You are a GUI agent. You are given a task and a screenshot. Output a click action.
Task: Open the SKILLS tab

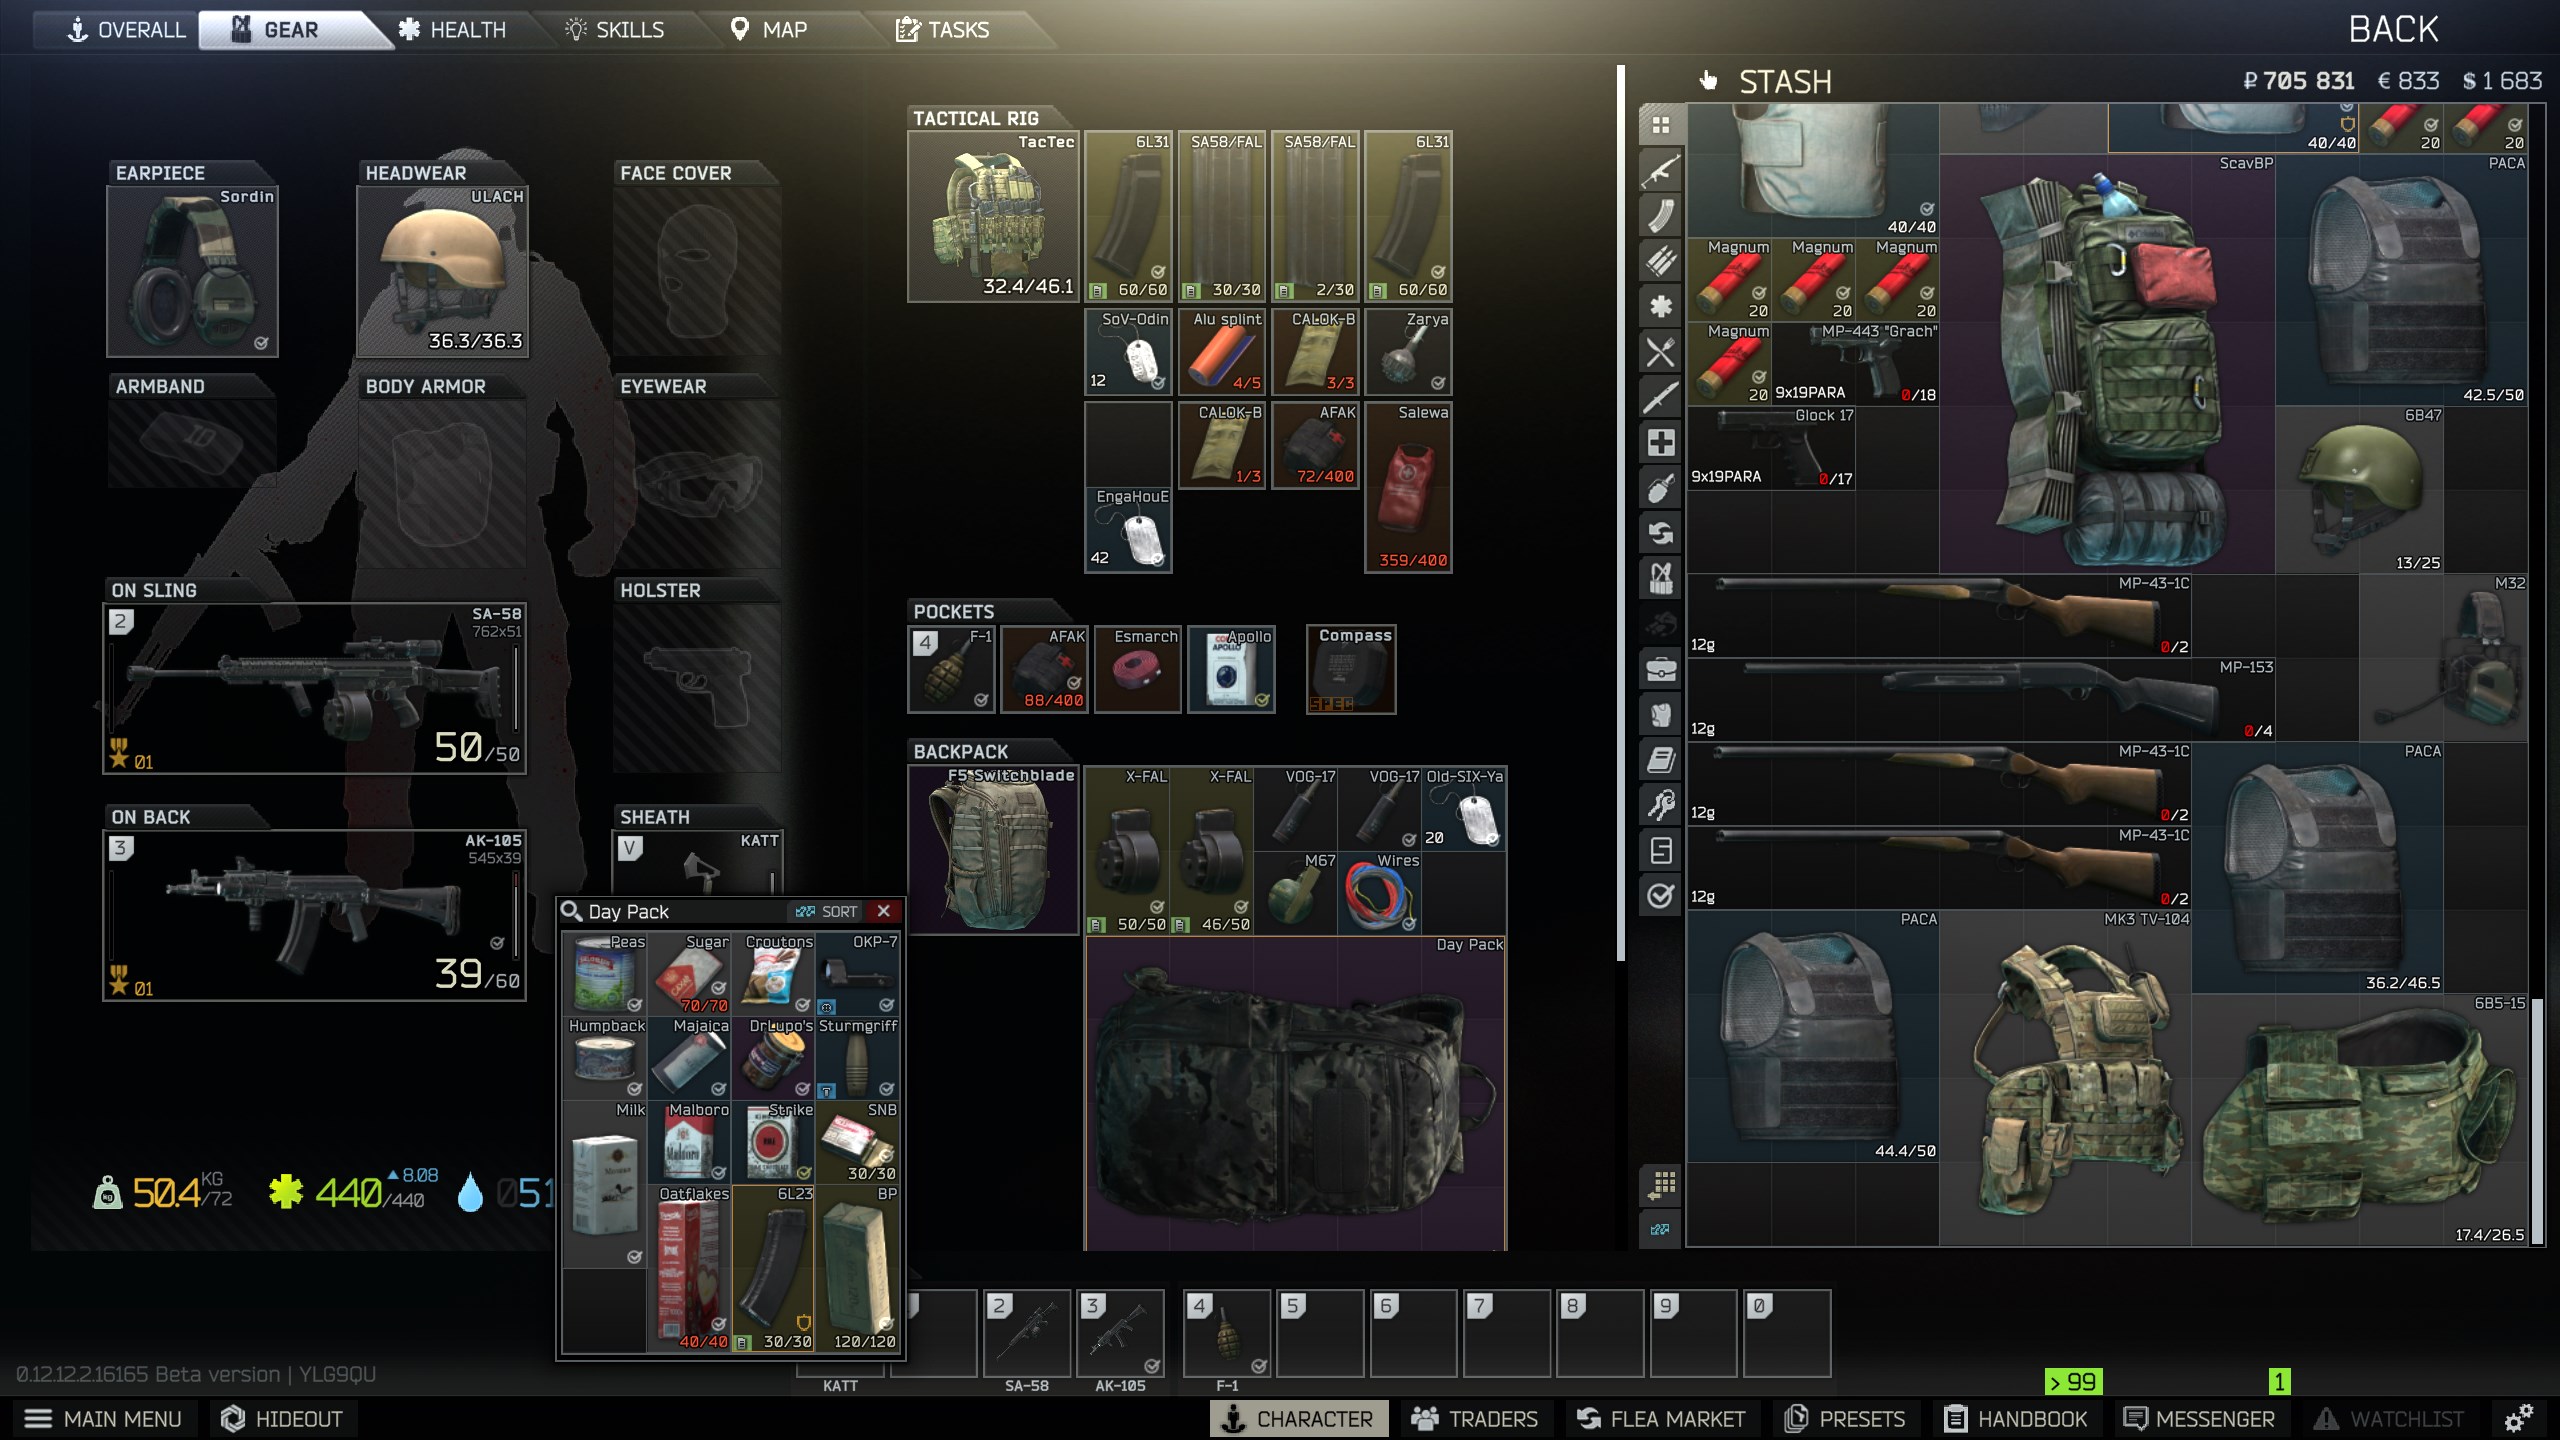pos(614,30)
